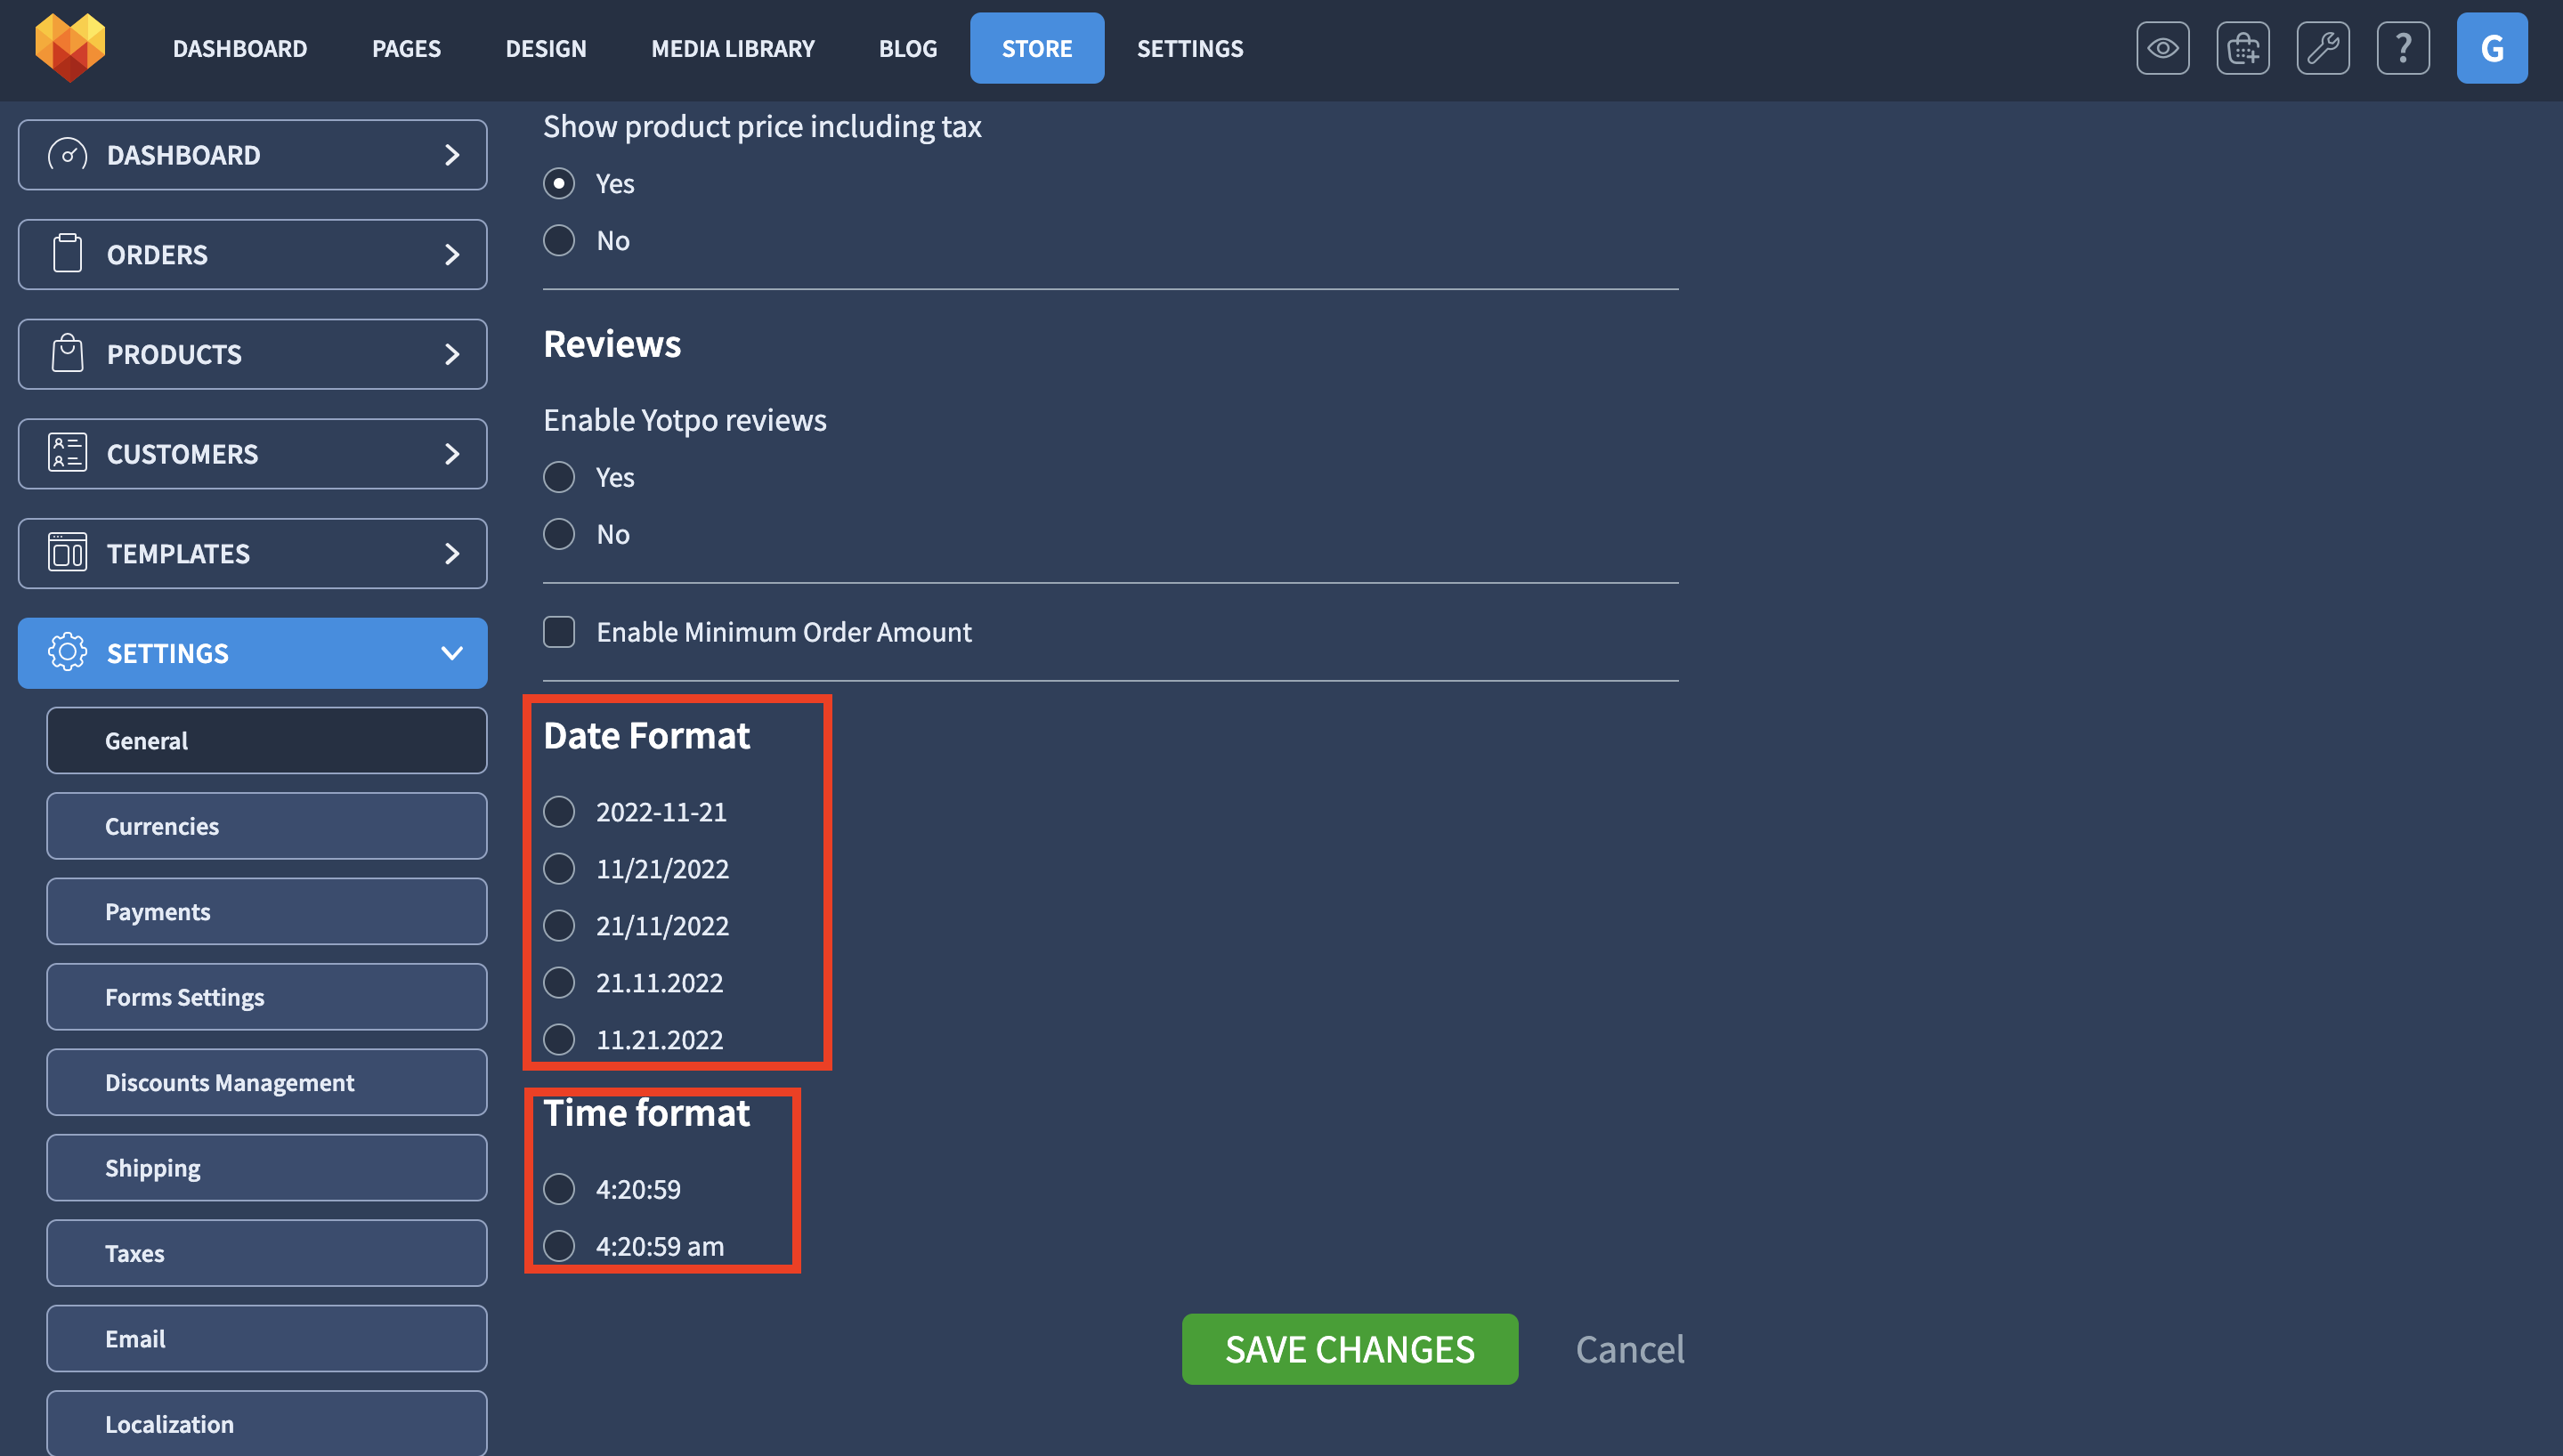Open Shipping settings
Screen dimensions: 2563x1456
[267, 1168]
